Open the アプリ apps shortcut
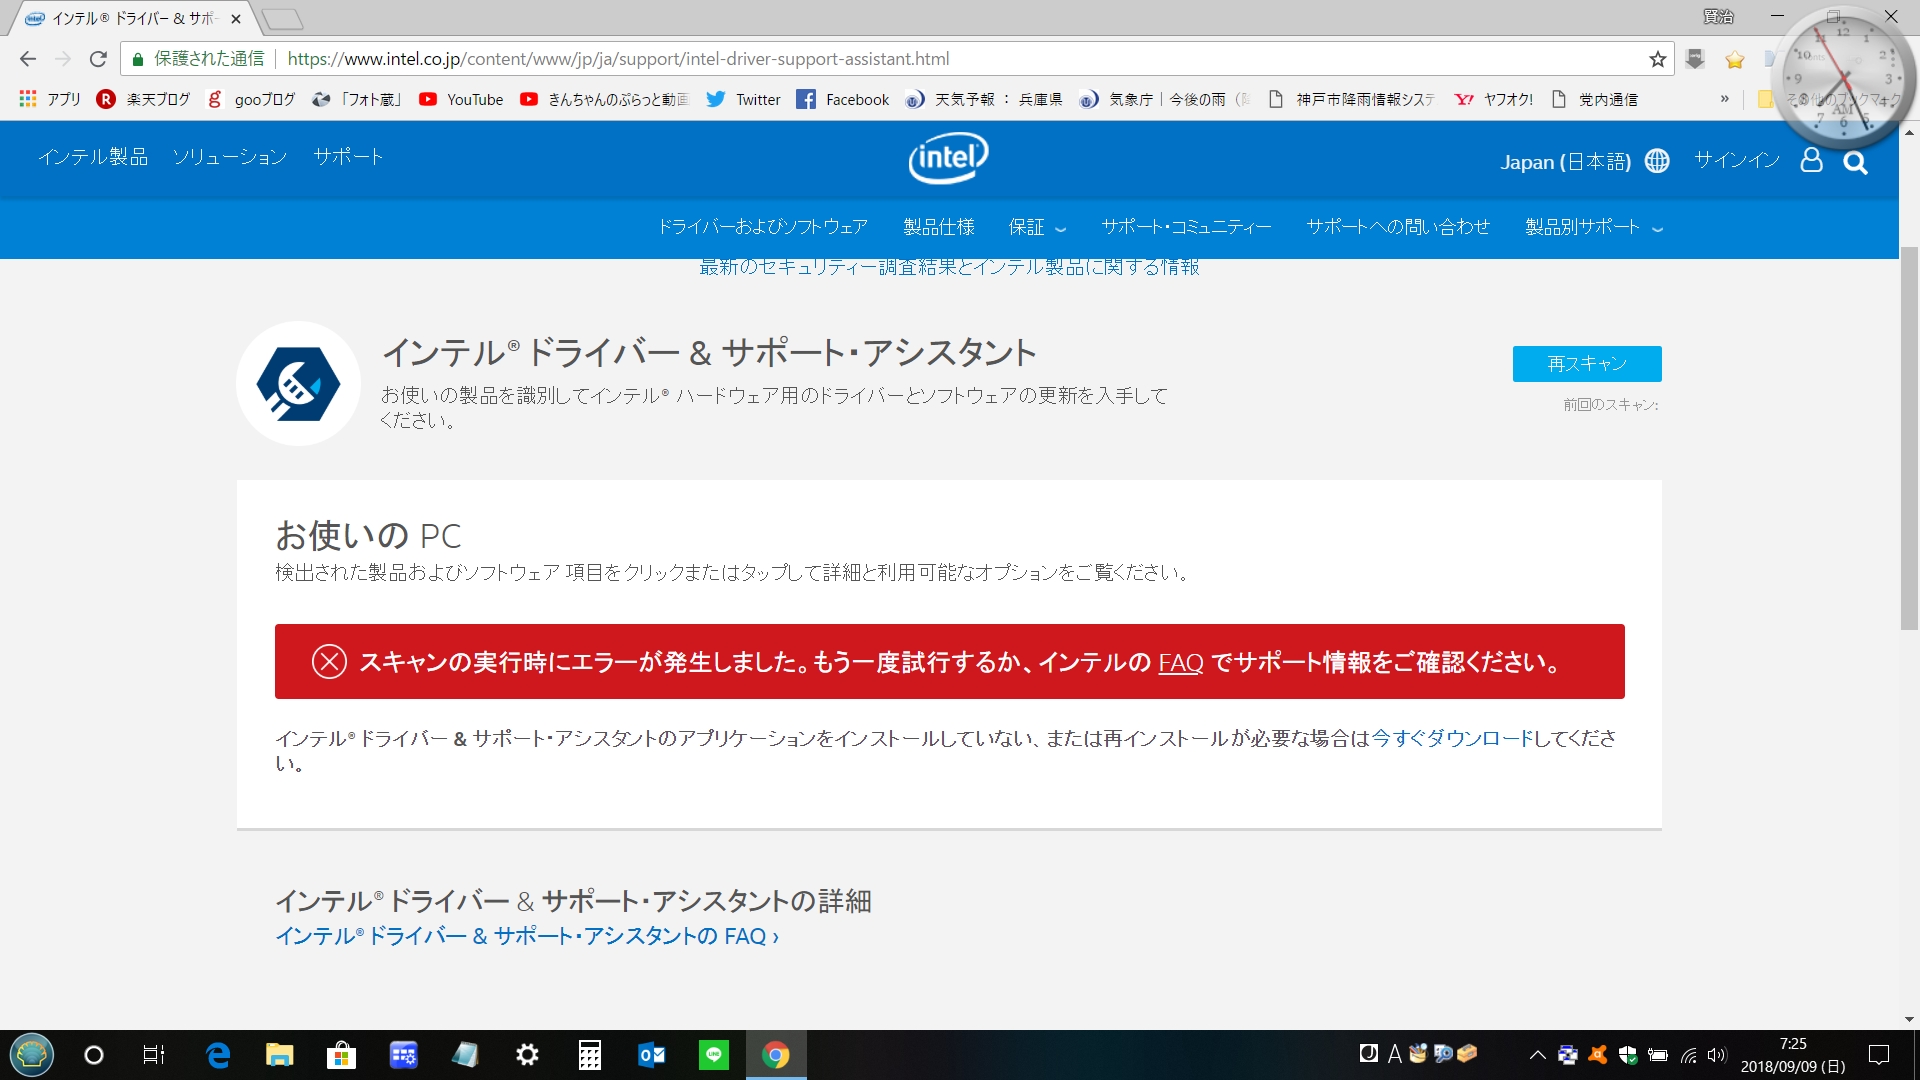The height and width of the screenshot is (1080, 1920). coord(50,99)
